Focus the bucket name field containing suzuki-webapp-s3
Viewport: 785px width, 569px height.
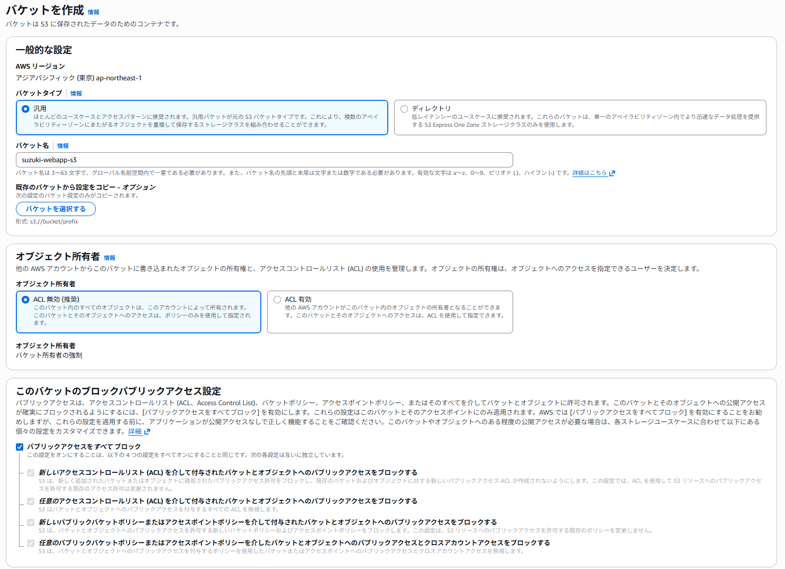point(264,160)
